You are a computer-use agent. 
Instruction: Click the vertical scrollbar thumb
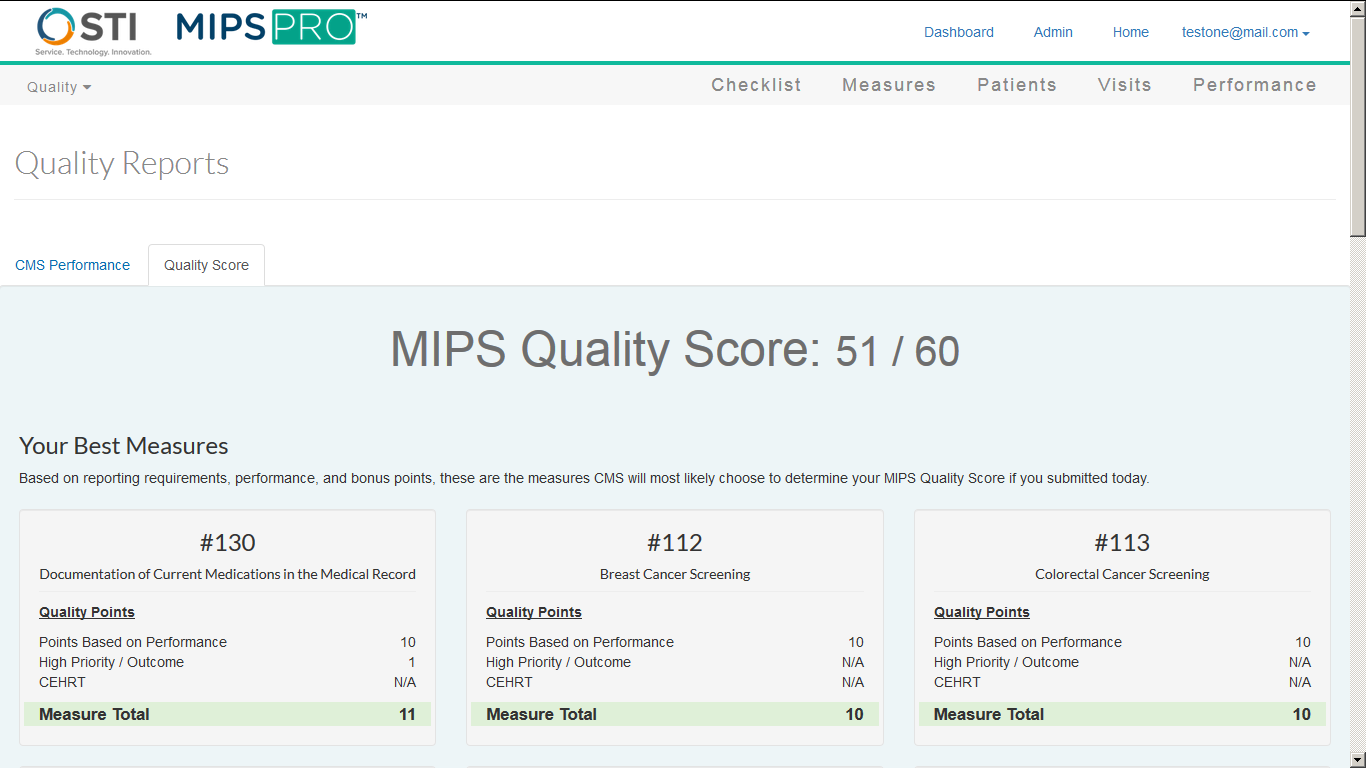click(1357, 125)
